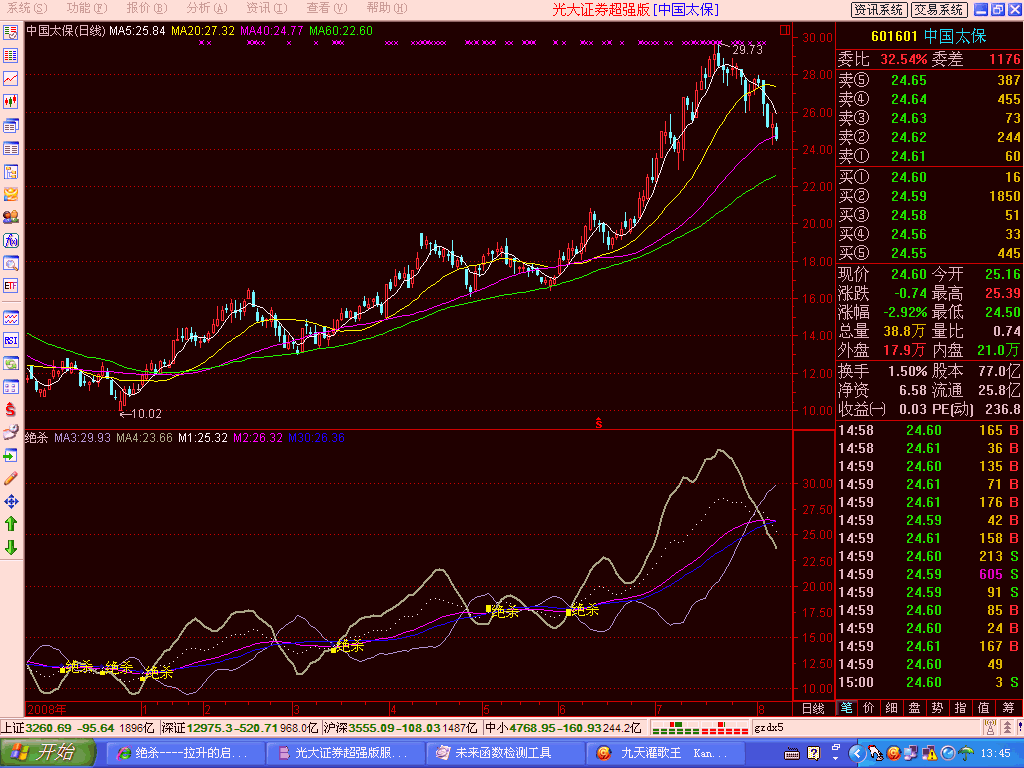Switch to candlestick K-line chart icon

(x=10, y=101)
